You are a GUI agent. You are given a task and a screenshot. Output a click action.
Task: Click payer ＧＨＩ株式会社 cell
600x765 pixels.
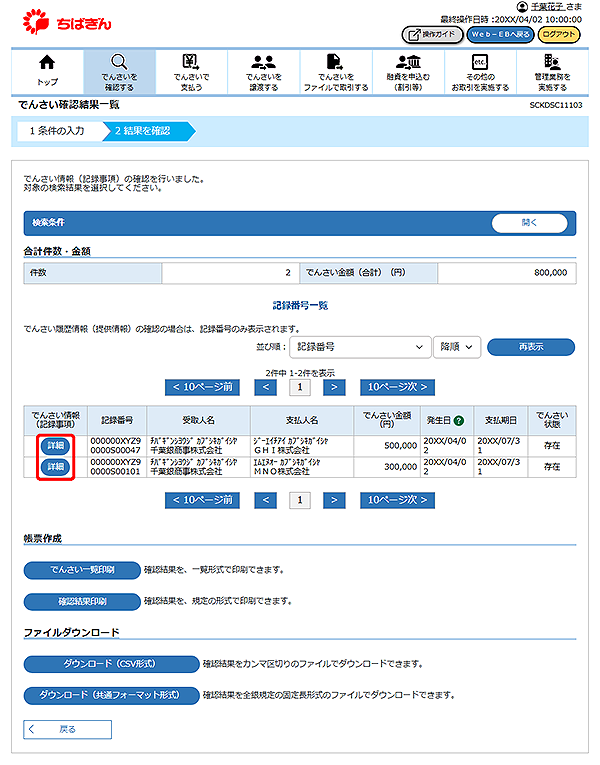(302, 445)
